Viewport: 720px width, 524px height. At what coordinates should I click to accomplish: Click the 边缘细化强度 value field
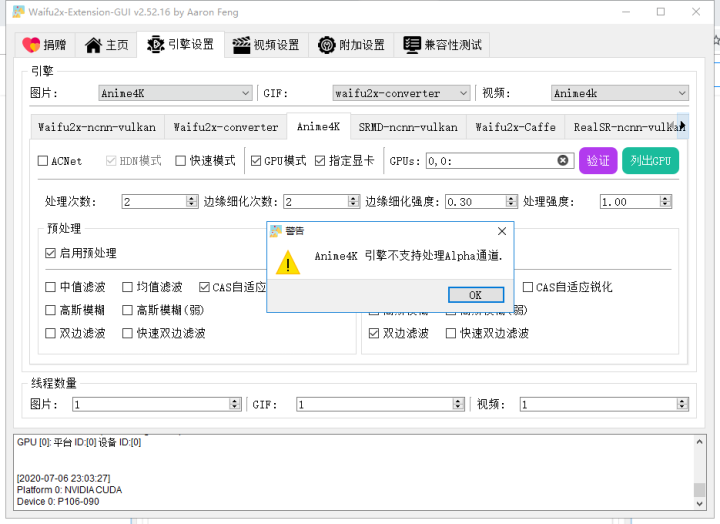[x=476, y=201]
